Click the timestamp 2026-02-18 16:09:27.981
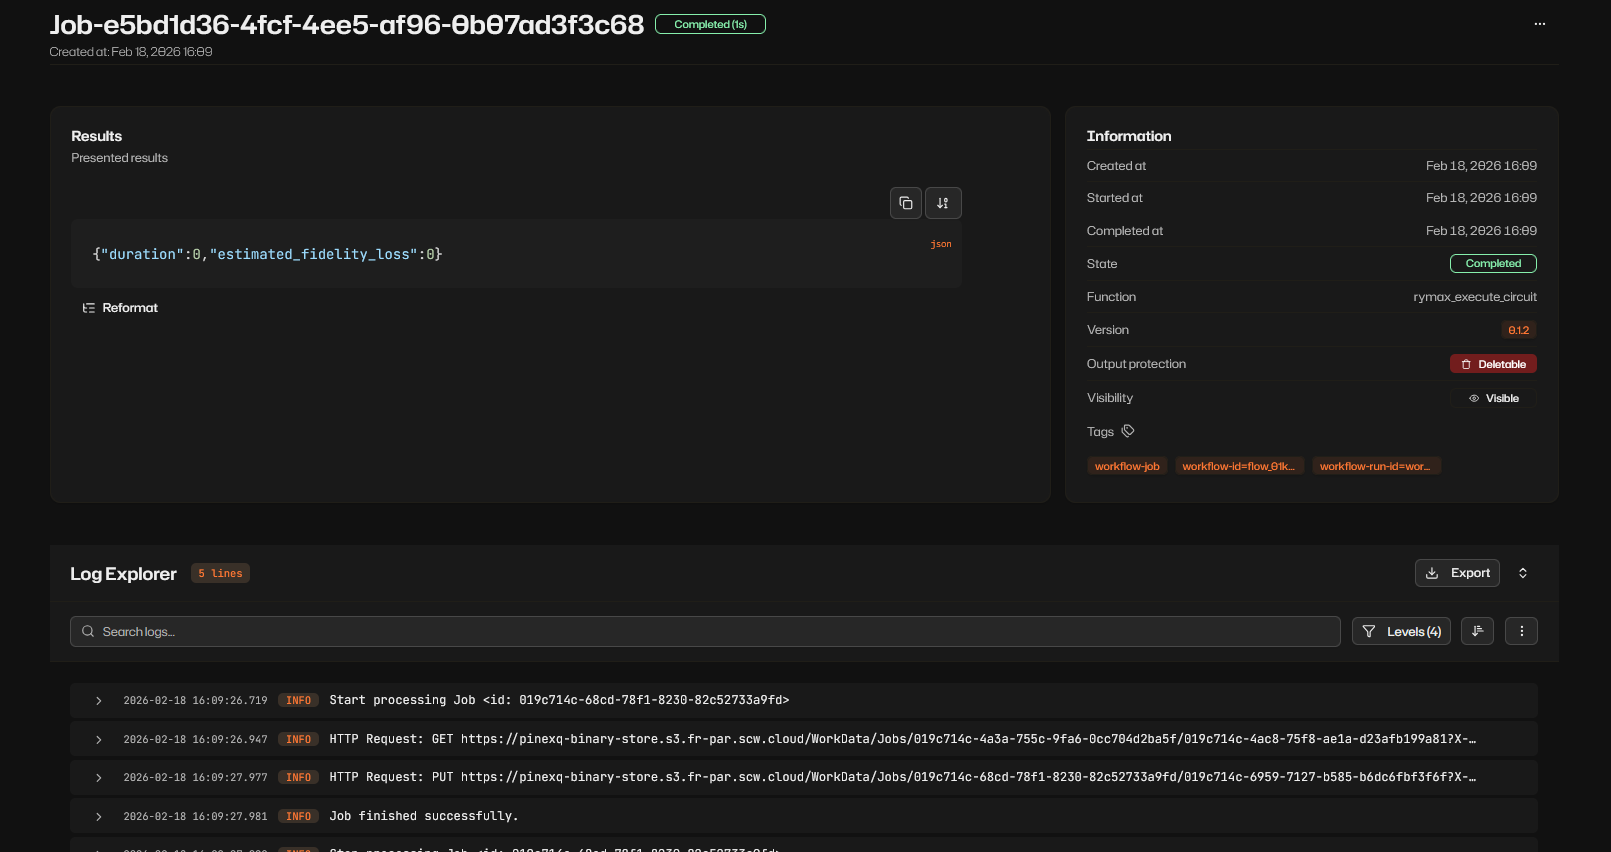Screen dimensions: 1611x852 pyautogui.click(x=195, y=817)
